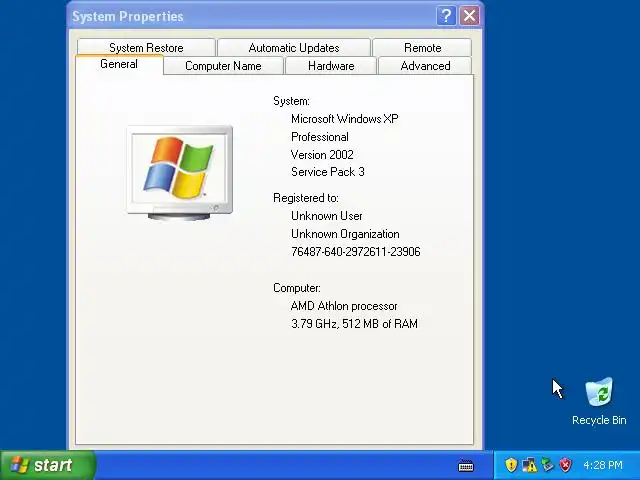Open the Hardware tab
The height and width of the screenshot is (480, 640).
click(x=331, y=66)
